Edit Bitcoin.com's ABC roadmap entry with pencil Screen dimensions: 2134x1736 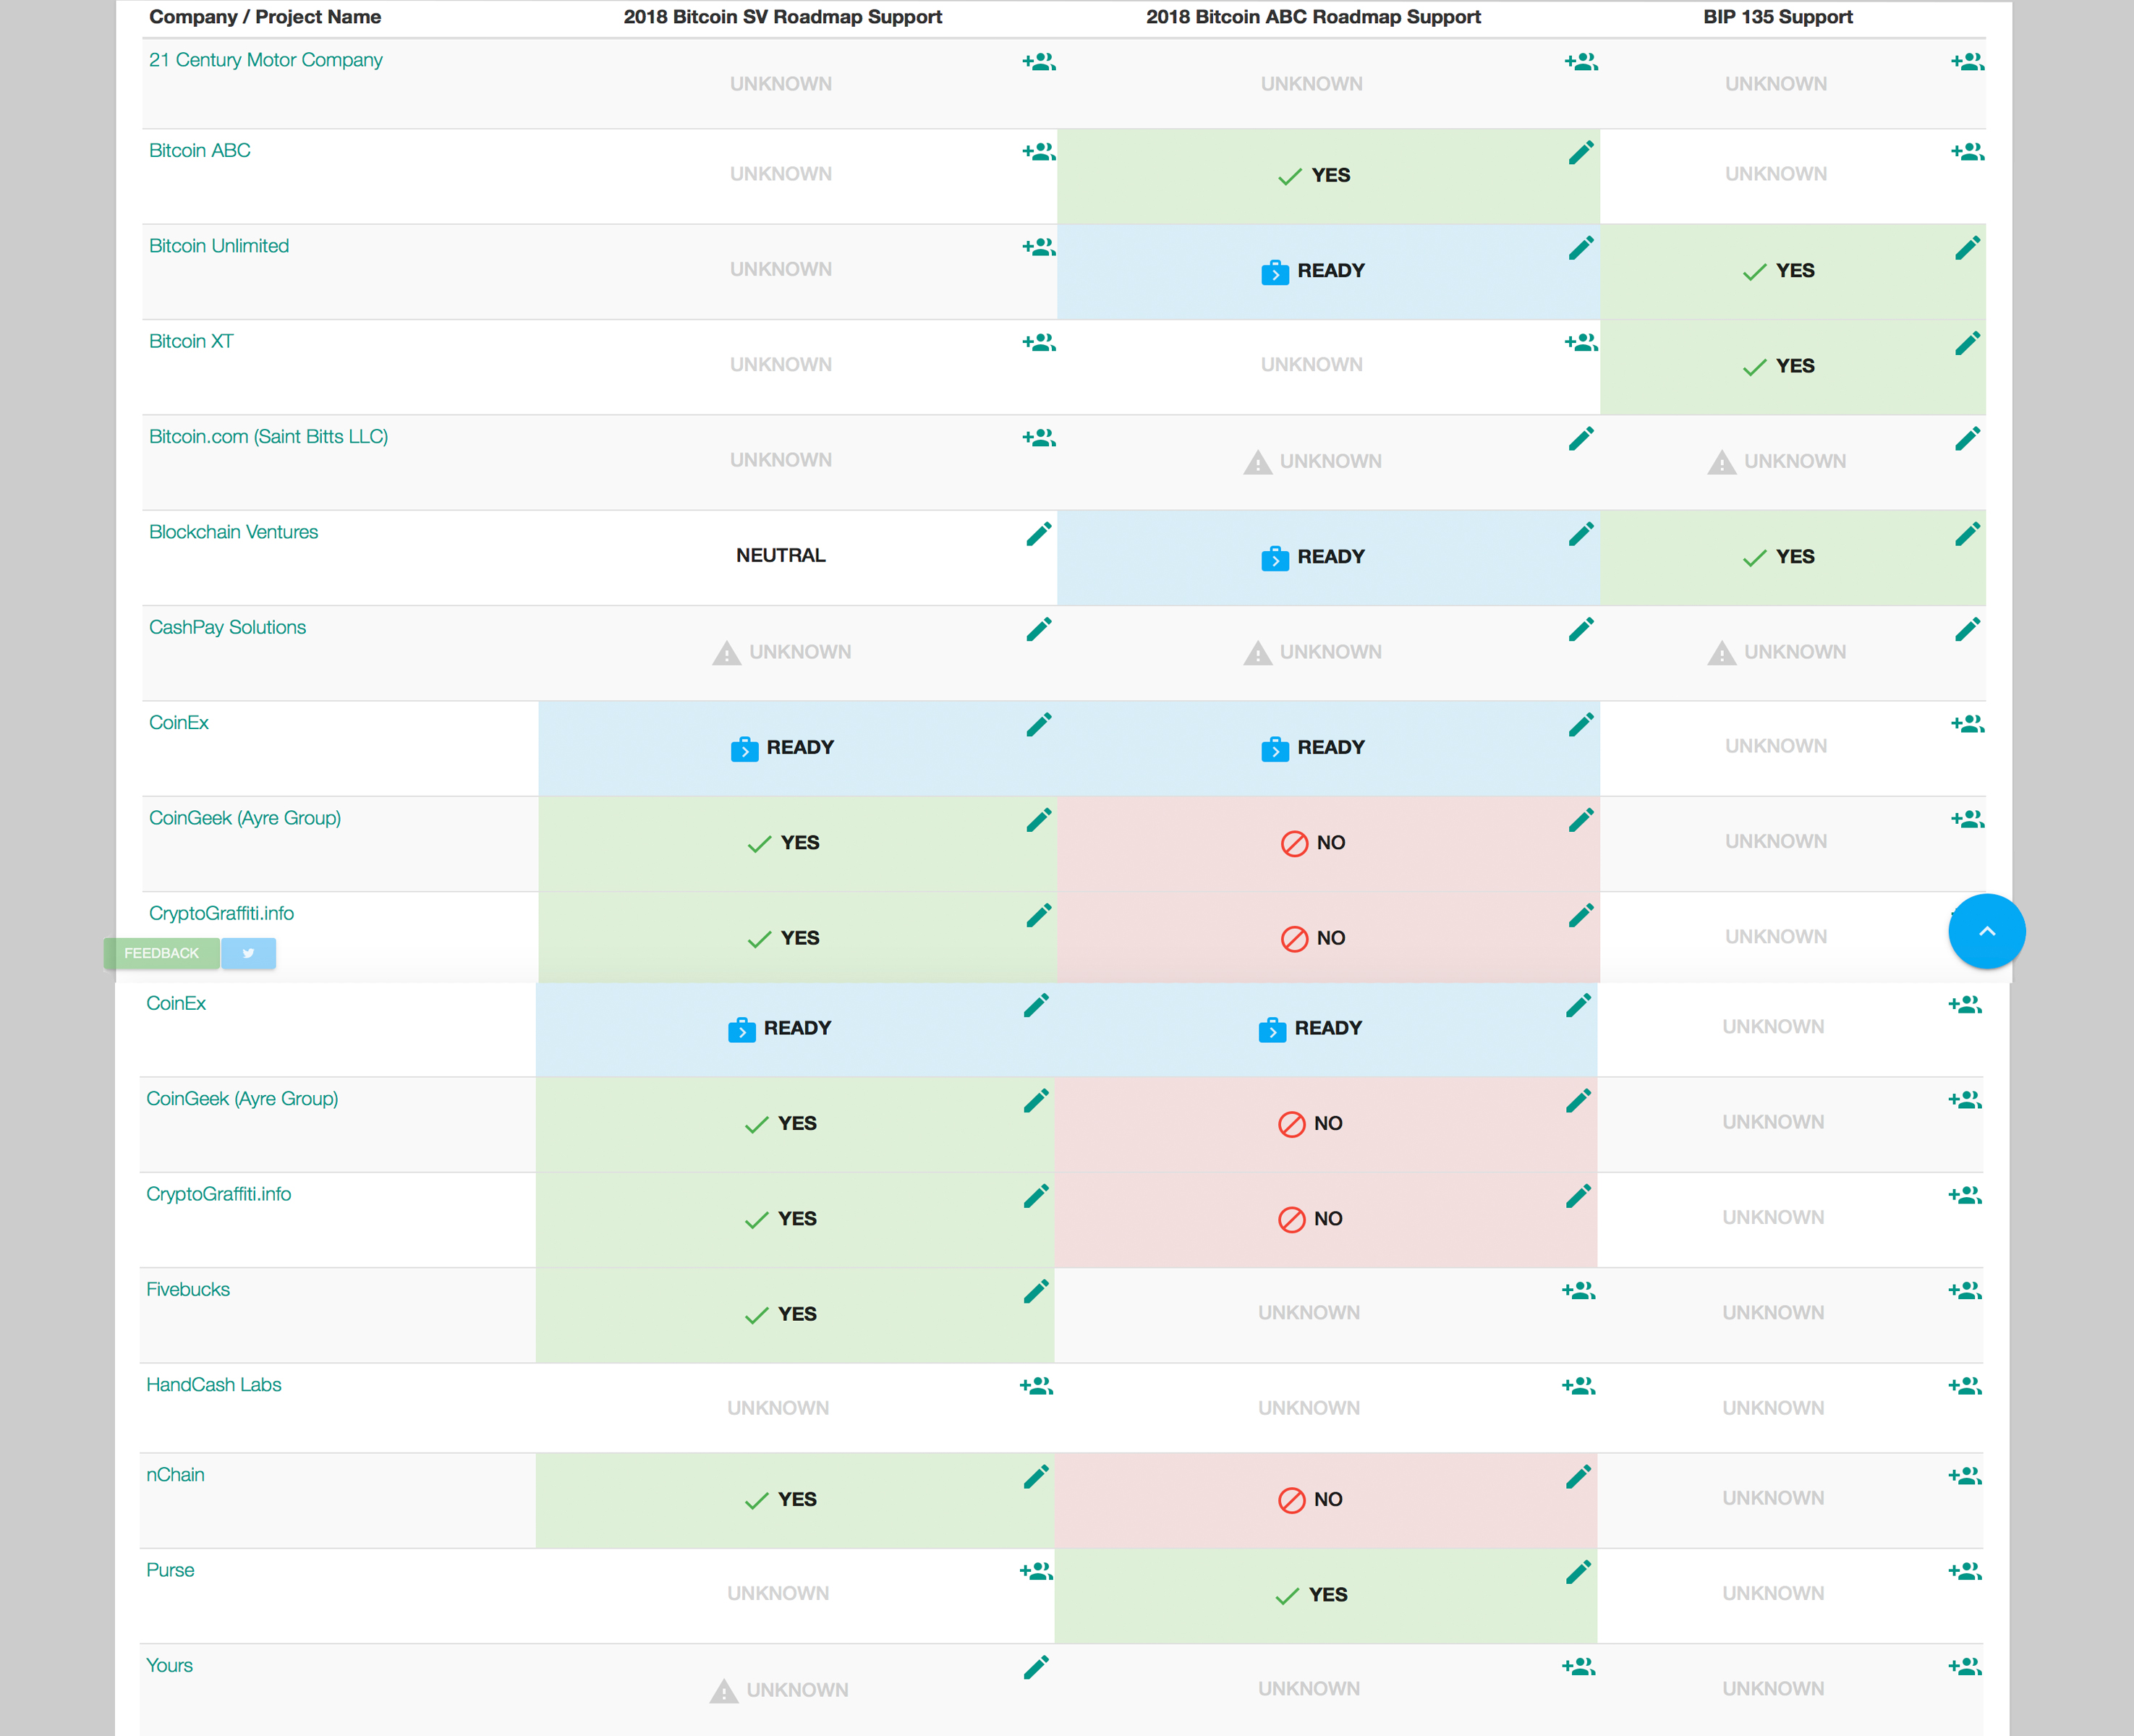(x=1581, y=438)
